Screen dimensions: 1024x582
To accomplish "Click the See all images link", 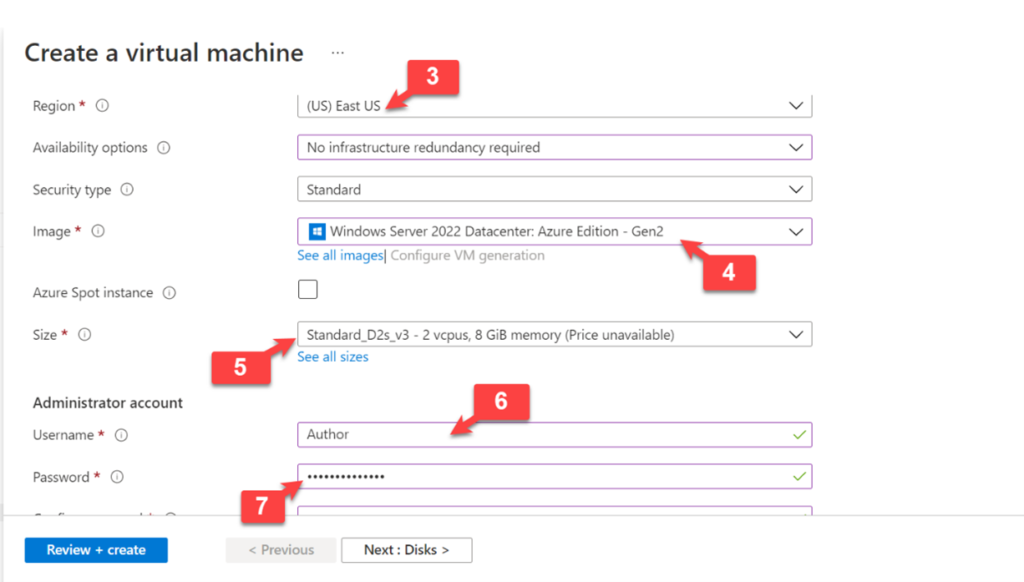I will (x=340, y=255).
